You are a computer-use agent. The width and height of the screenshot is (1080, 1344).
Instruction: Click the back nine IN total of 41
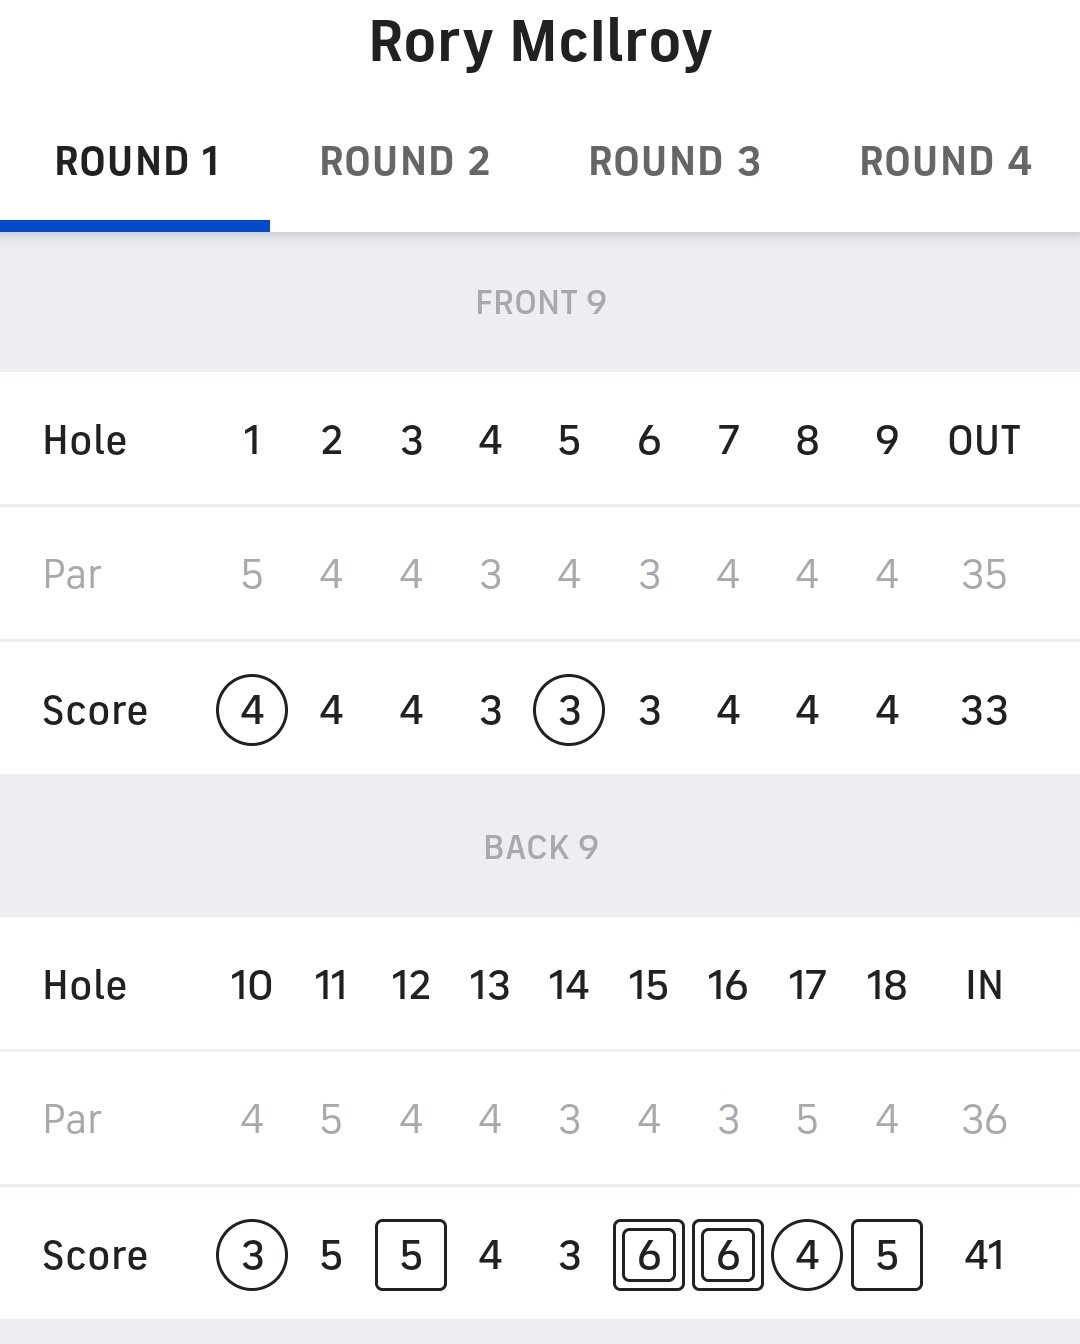[984, 1255]
